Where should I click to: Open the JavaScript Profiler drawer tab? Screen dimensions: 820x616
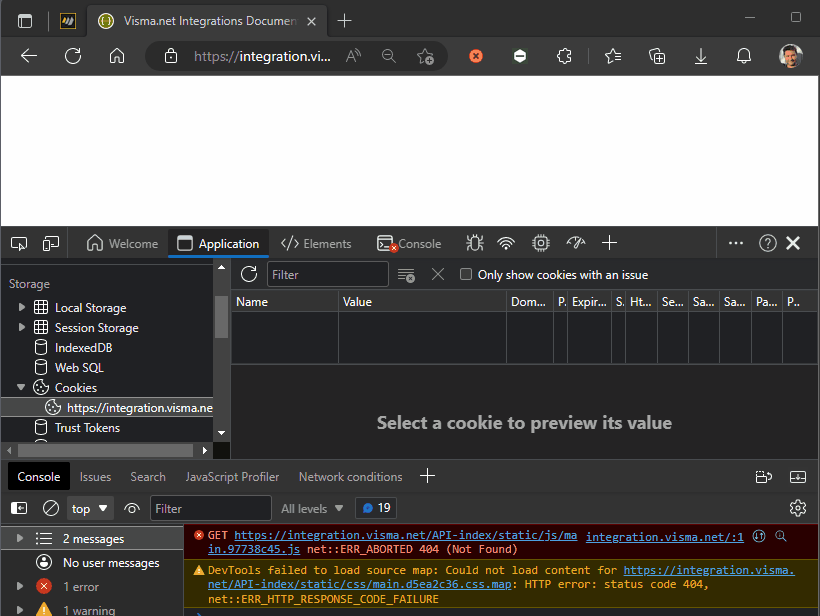[232, 477]
